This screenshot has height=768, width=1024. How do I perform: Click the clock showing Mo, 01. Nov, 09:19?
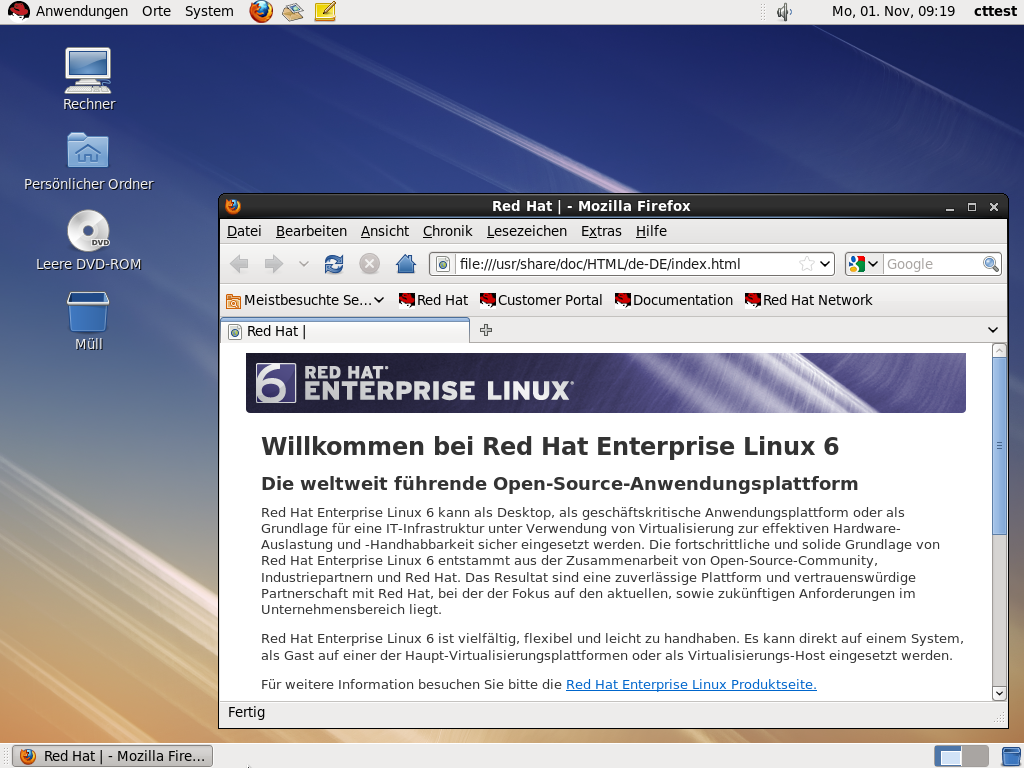[x=893, y=11]
